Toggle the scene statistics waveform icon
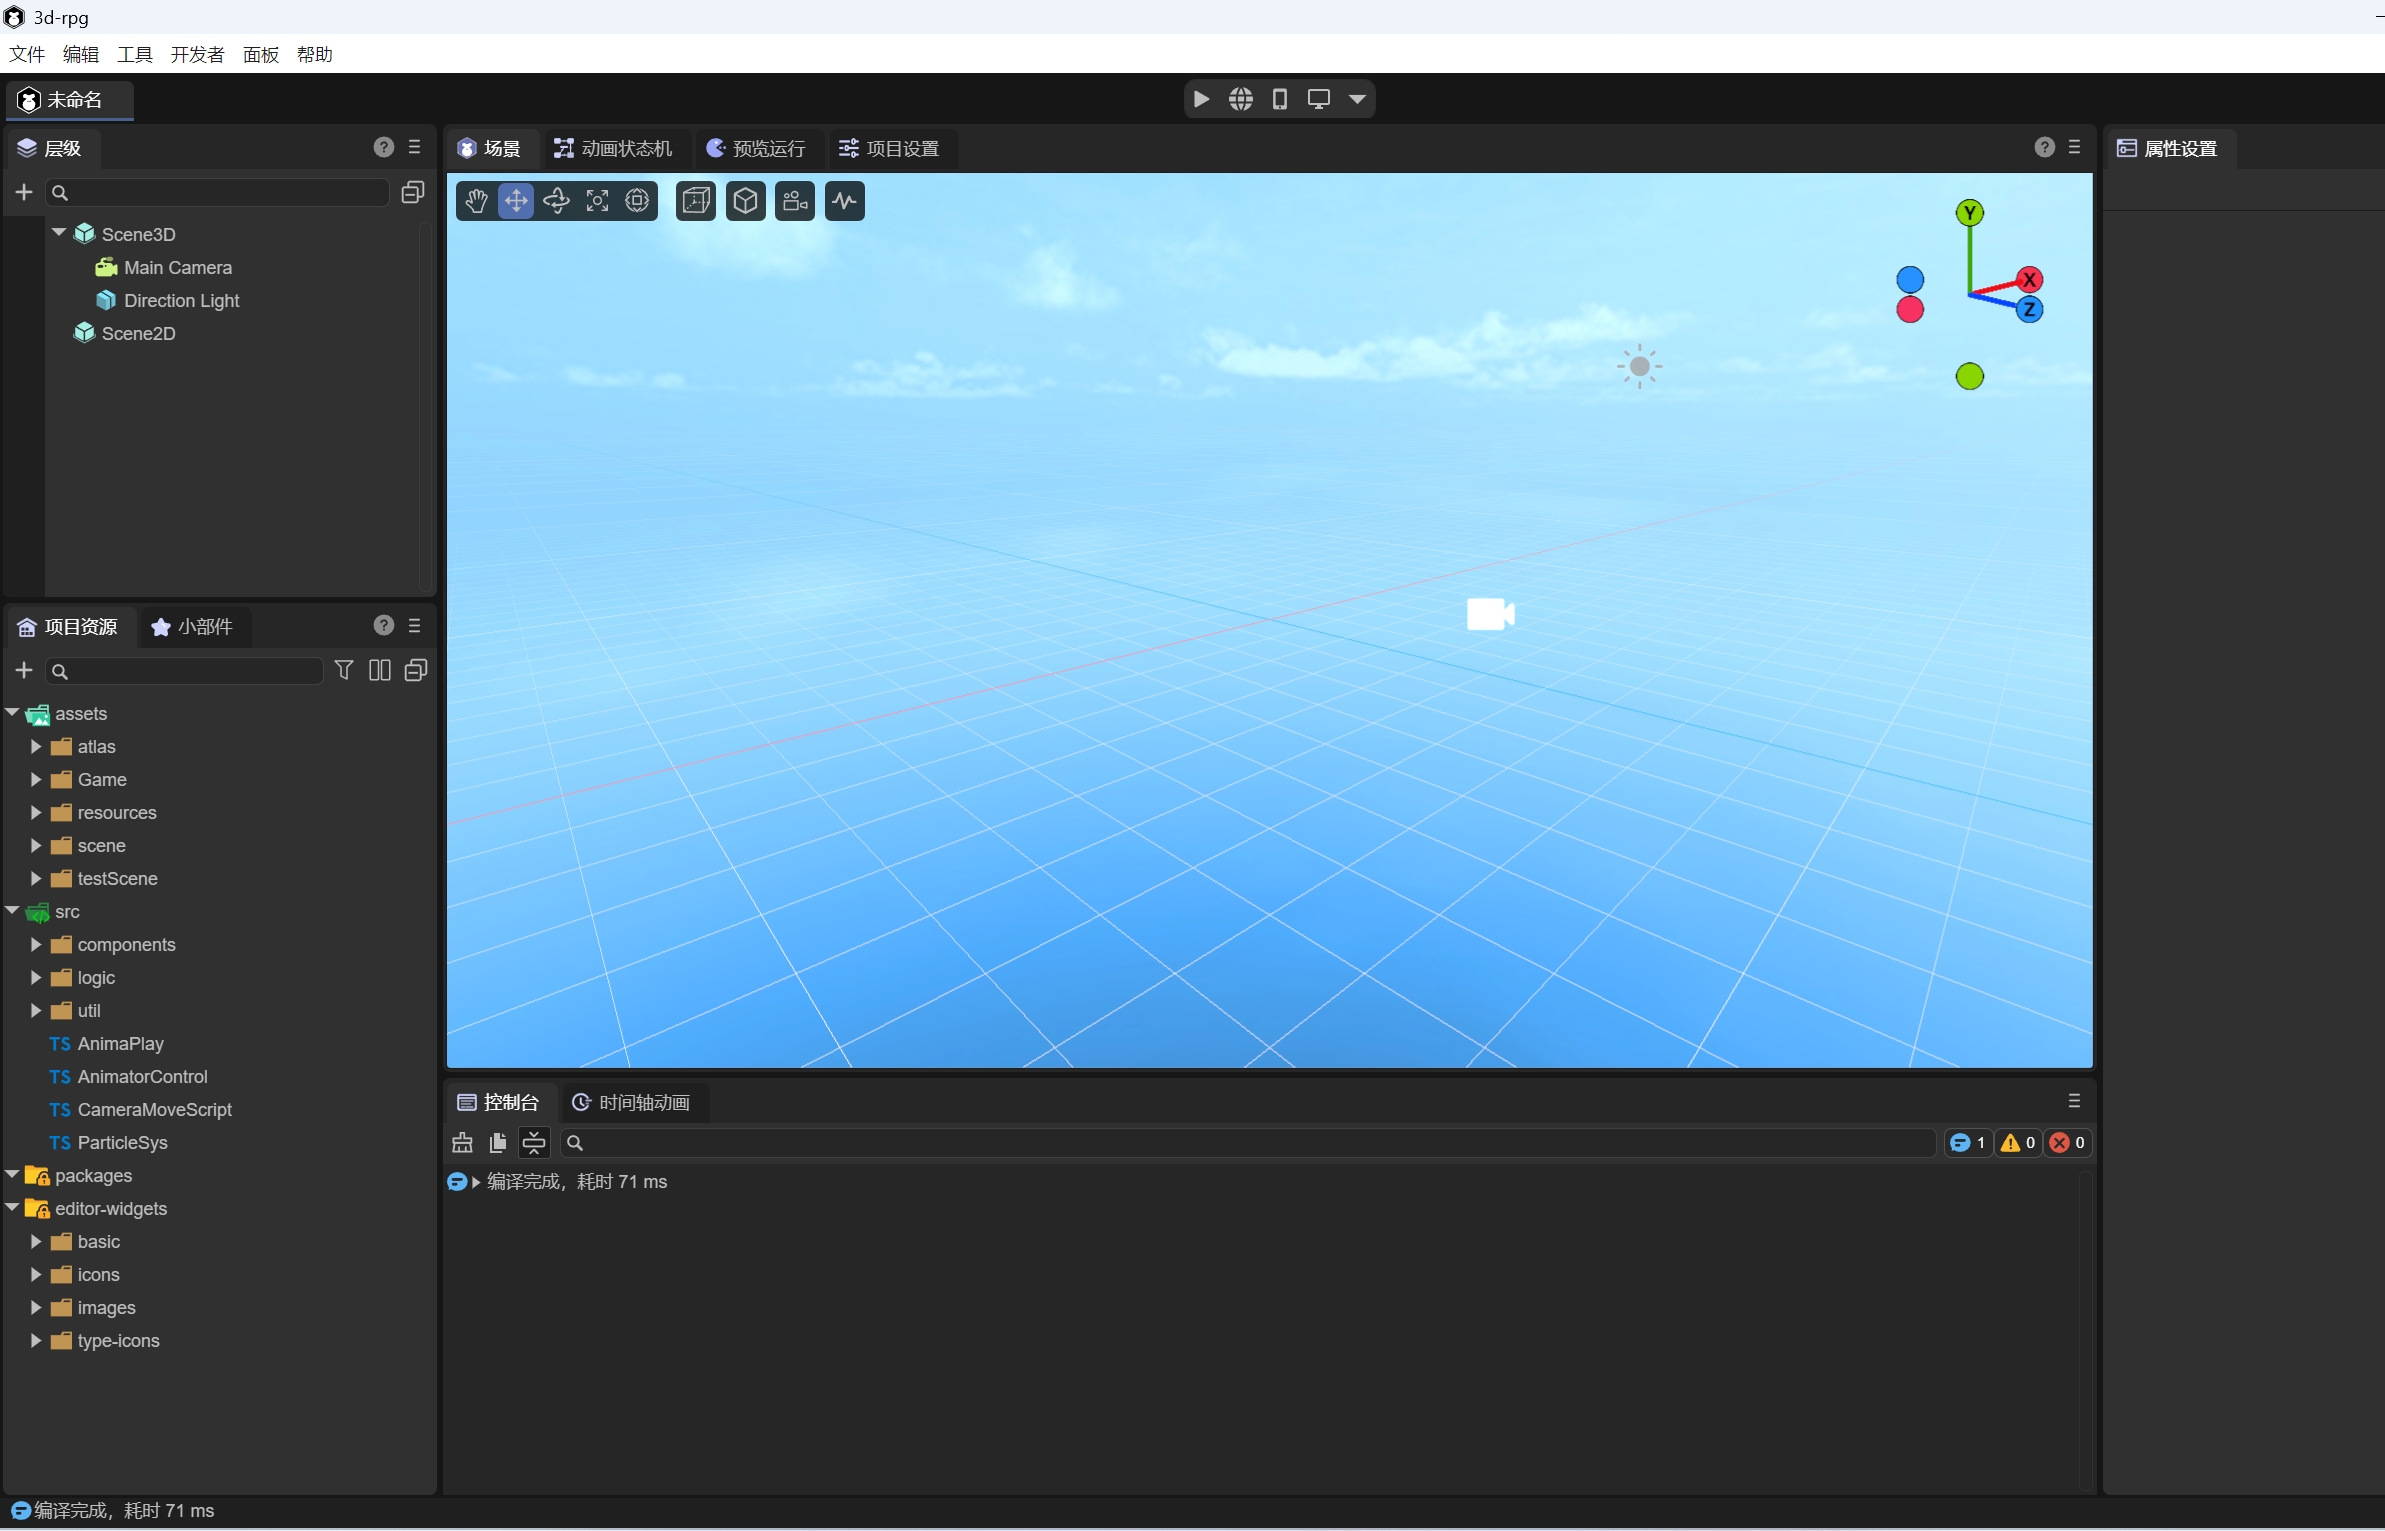Viewport: 2385px width, 1531px height. 845,201
